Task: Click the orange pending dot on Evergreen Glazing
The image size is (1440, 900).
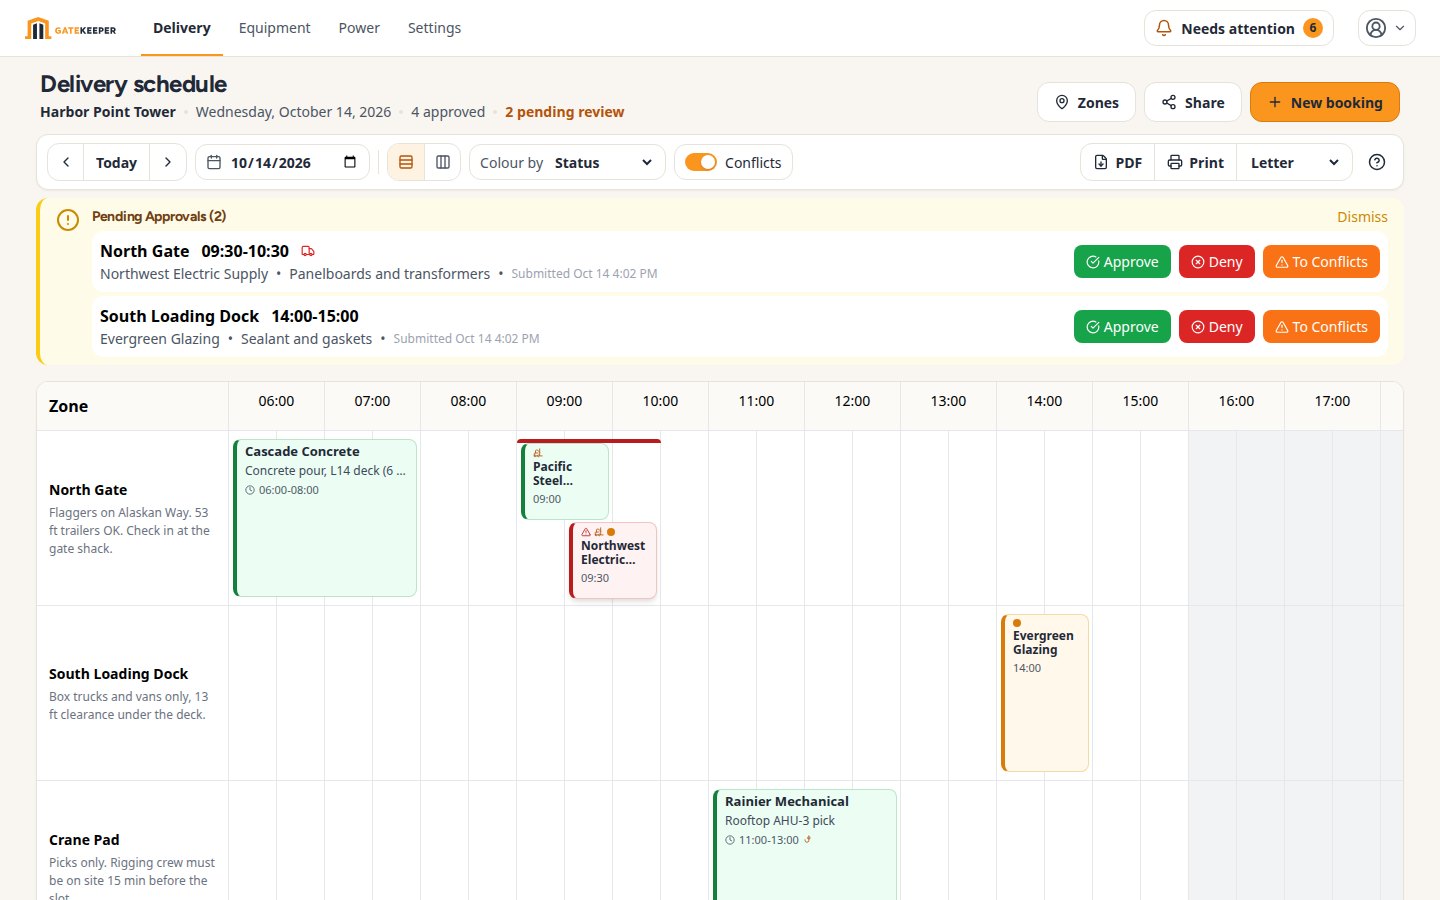Action: click(1017, 623)
